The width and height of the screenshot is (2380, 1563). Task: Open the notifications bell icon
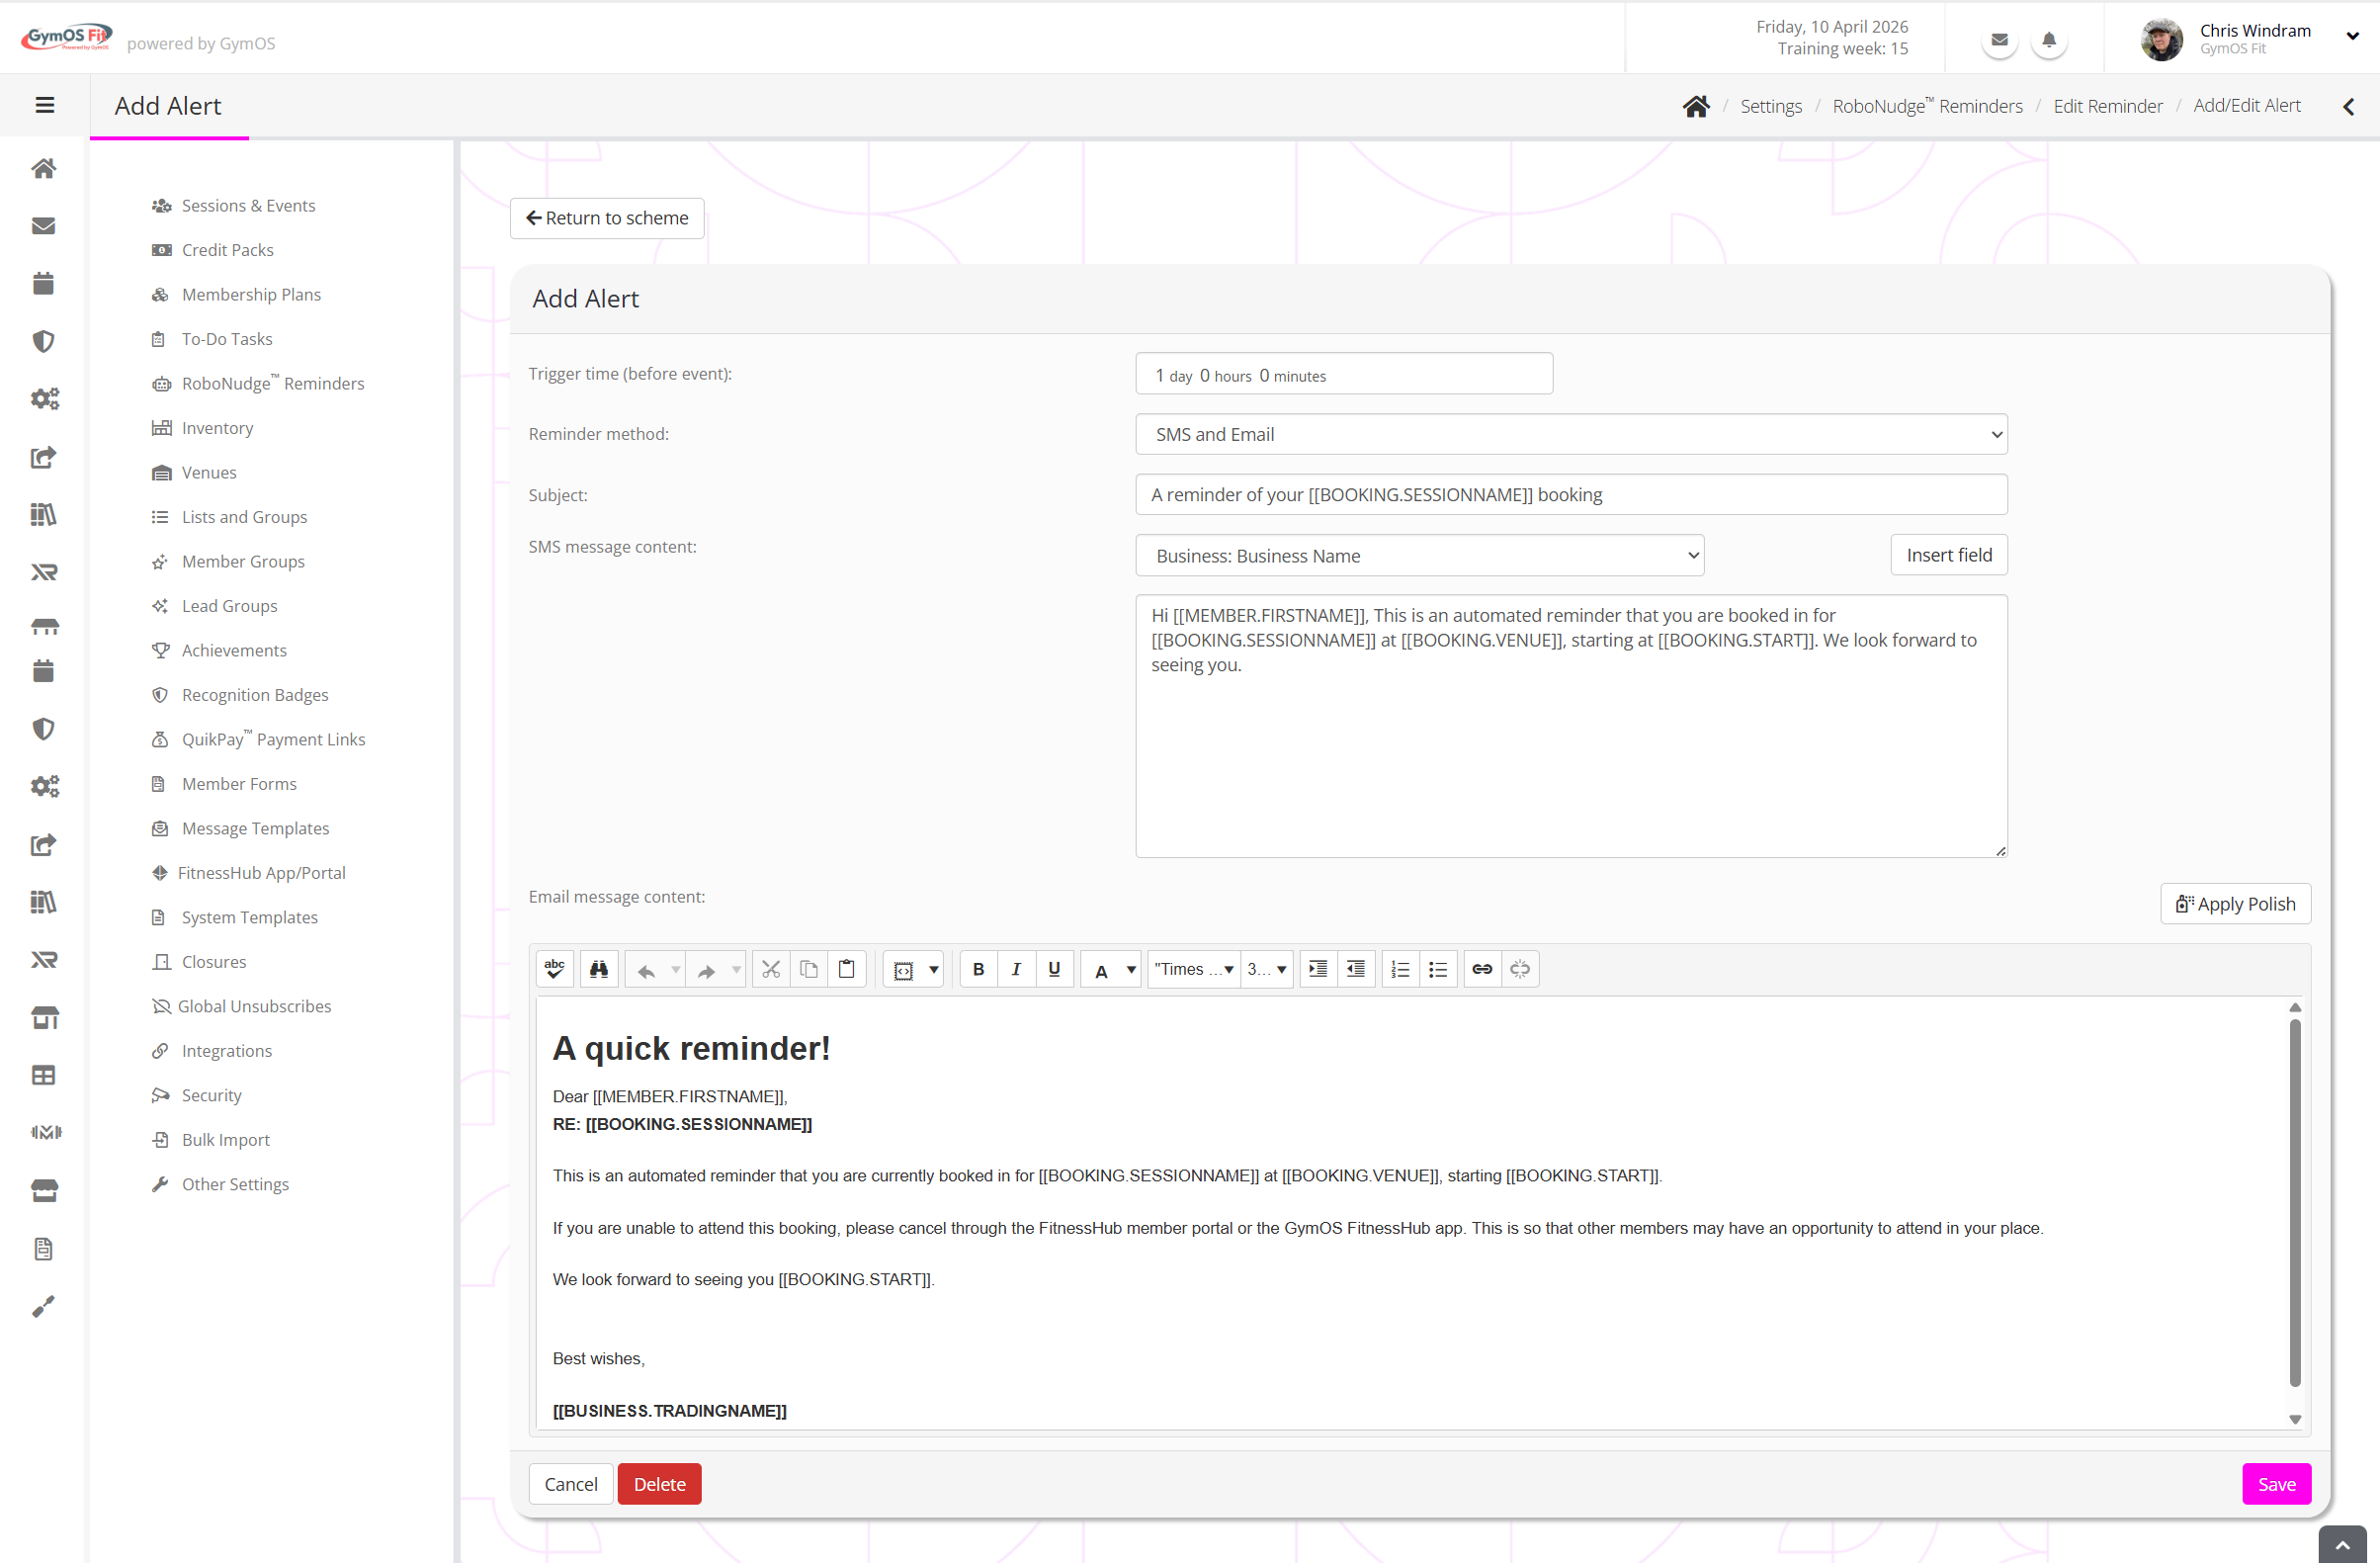click(x=2049, y=40)
